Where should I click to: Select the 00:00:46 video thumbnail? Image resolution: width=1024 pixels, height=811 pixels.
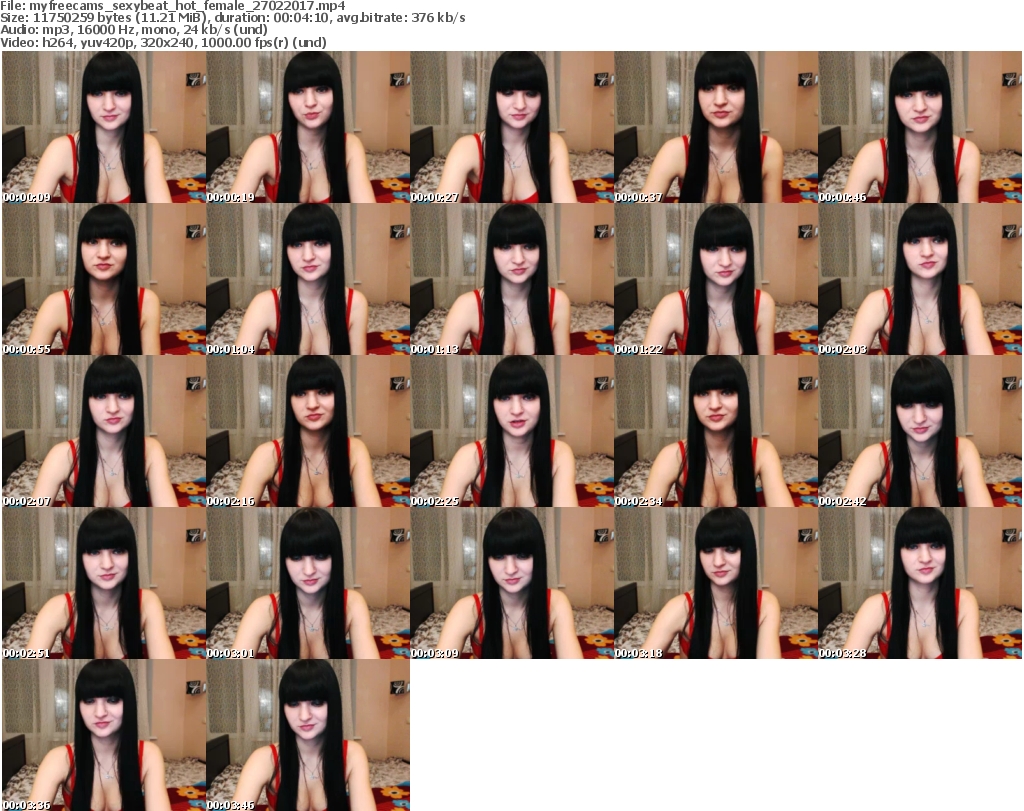click(919, 127)
